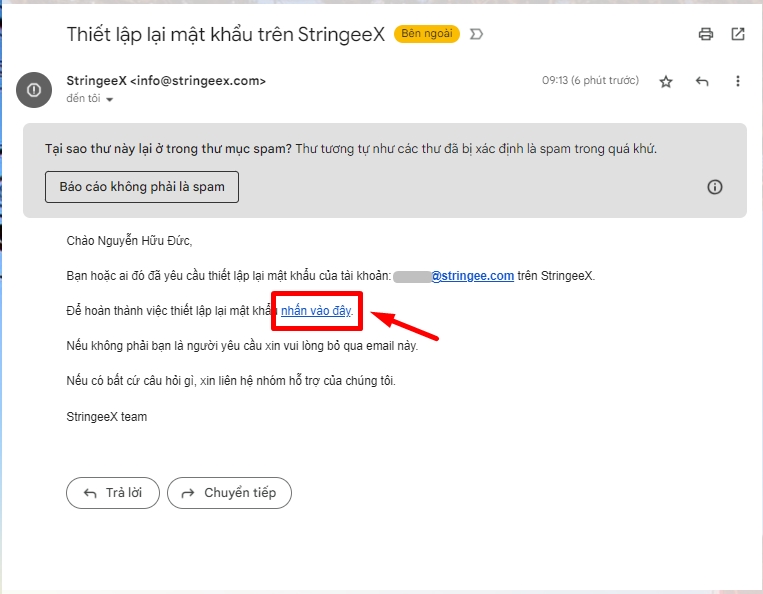
Task: Expand recipient details arrow next to "đến tôi"
Action: pos(110,100)
